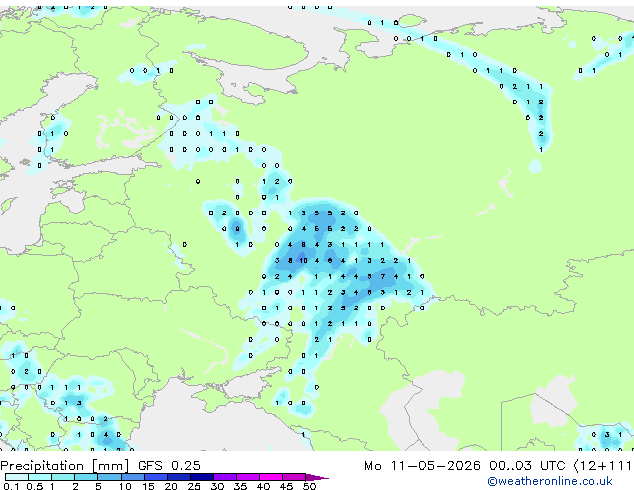
Task: Select the 45–50 mm legend color box
Action: pyautogui.click(x=294, y=477)
